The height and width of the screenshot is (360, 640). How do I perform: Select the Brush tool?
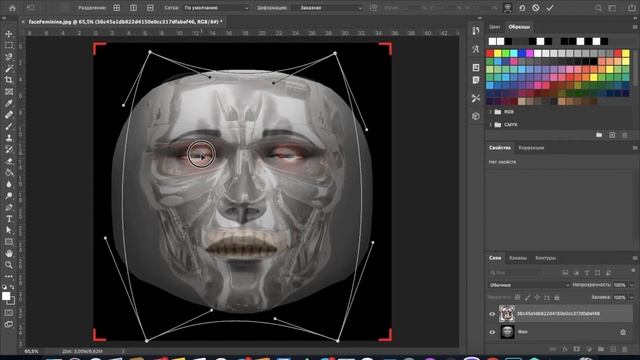click(x=9, y=126)
